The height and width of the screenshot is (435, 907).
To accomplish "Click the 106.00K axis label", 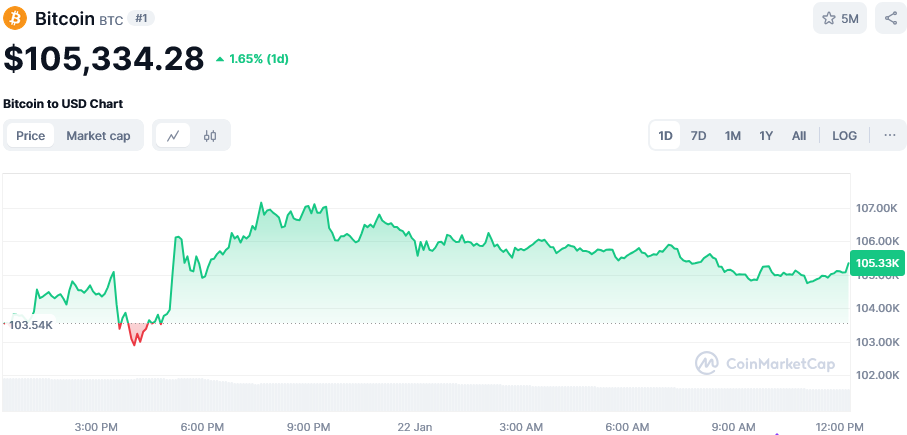I will (877, 241).
